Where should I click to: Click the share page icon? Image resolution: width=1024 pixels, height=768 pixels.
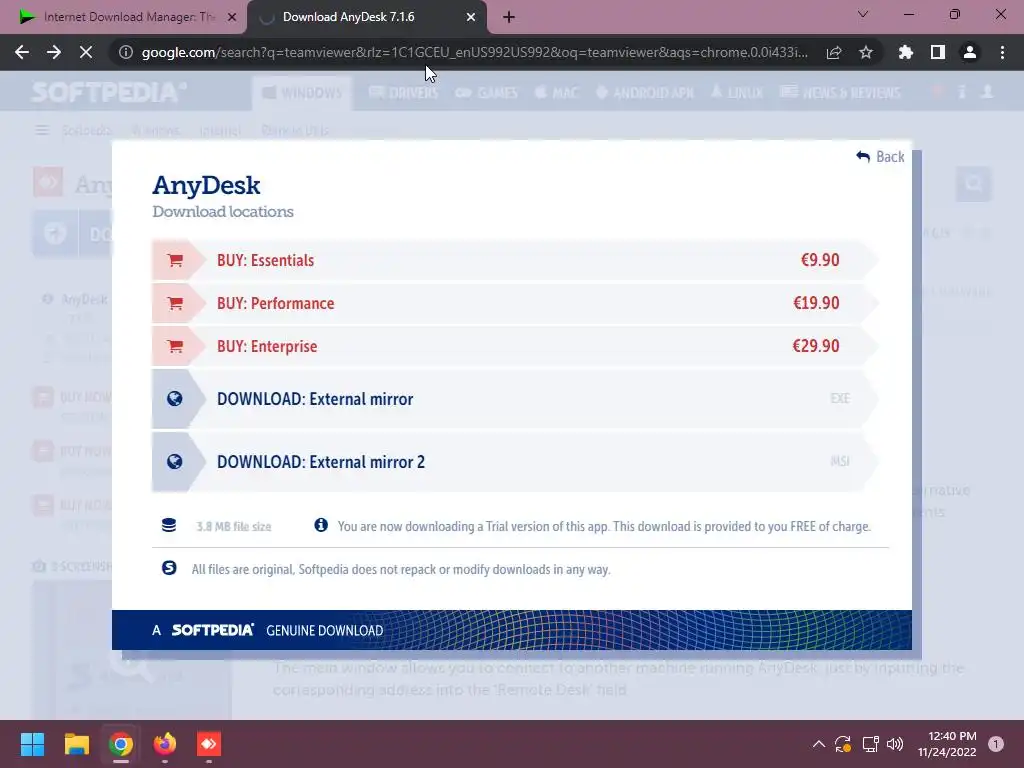[x=834, y=52]
